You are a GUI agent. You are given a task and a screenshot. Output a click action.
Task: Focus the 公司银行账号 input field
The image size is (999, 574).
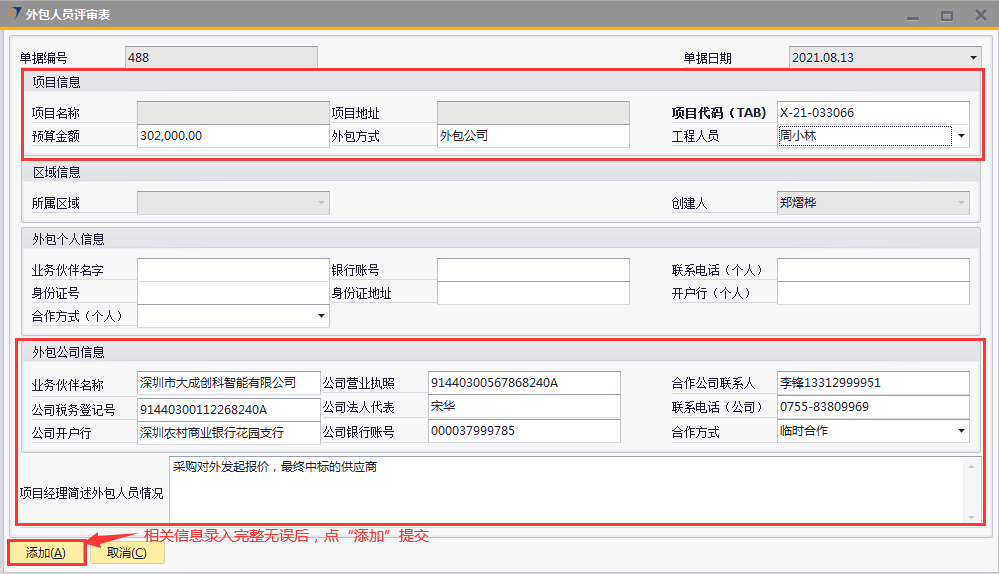click(x=523, y=431)
